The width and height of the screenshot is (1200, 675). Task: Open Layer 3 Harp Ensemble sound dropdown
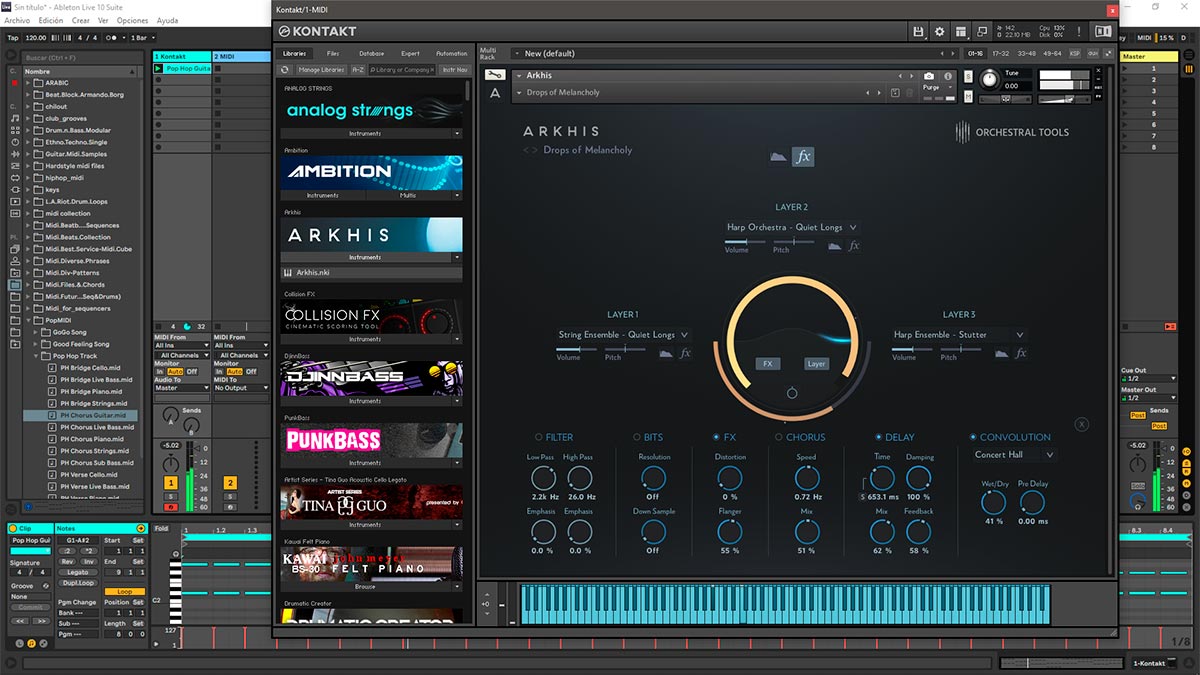[x=958, y=335]
